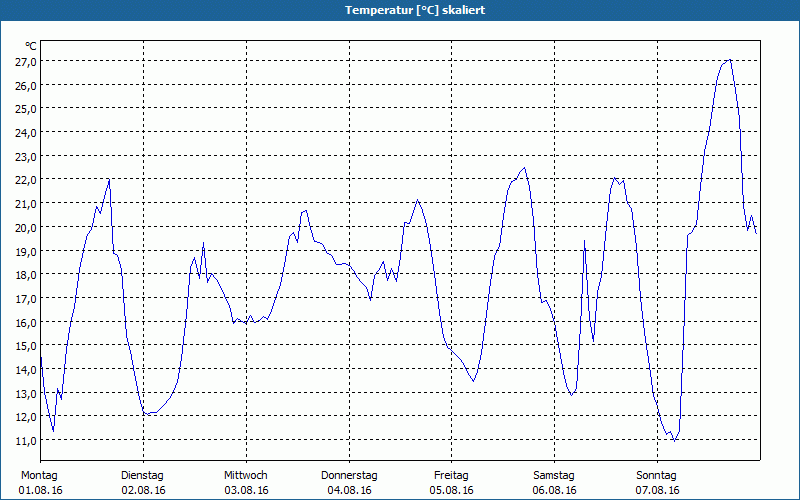The image size is (800, 500).
Task: Click the 23,0 y-axis label
Action: (x=26, y=157)
